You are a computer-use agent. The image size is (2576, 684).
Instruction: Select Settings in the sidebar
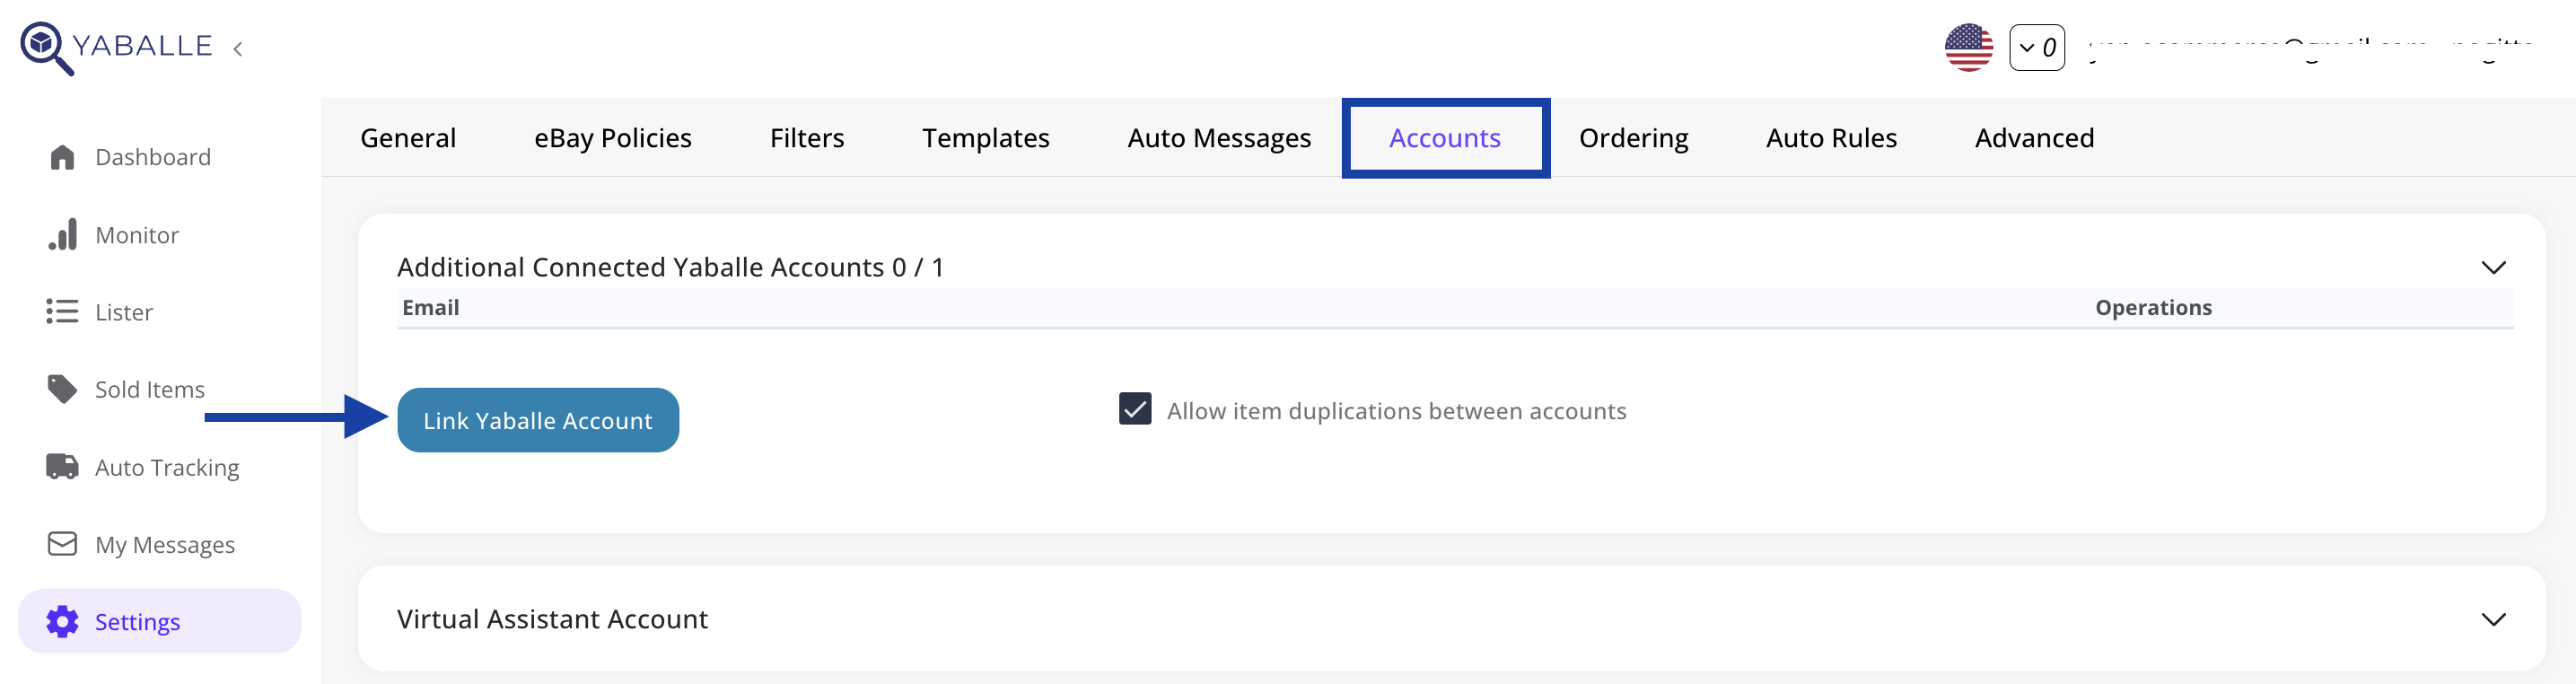point(160,621)
